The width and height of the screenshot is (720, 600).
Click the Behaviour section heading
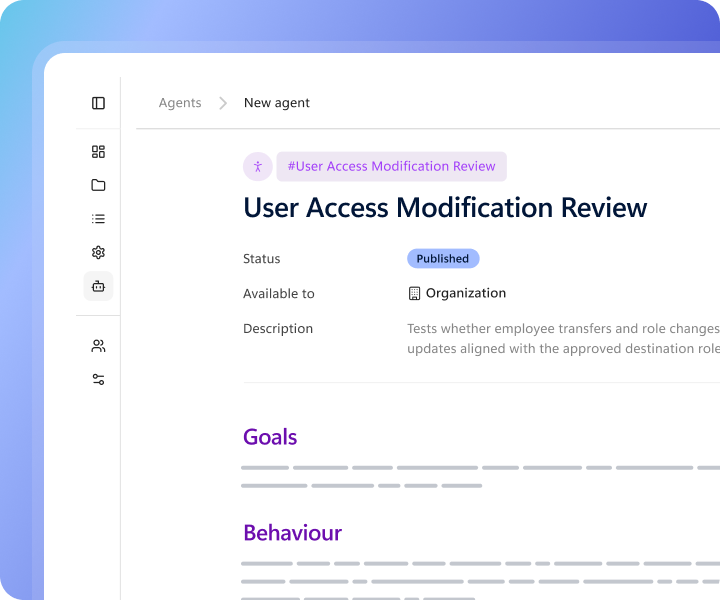pos(292,533)
